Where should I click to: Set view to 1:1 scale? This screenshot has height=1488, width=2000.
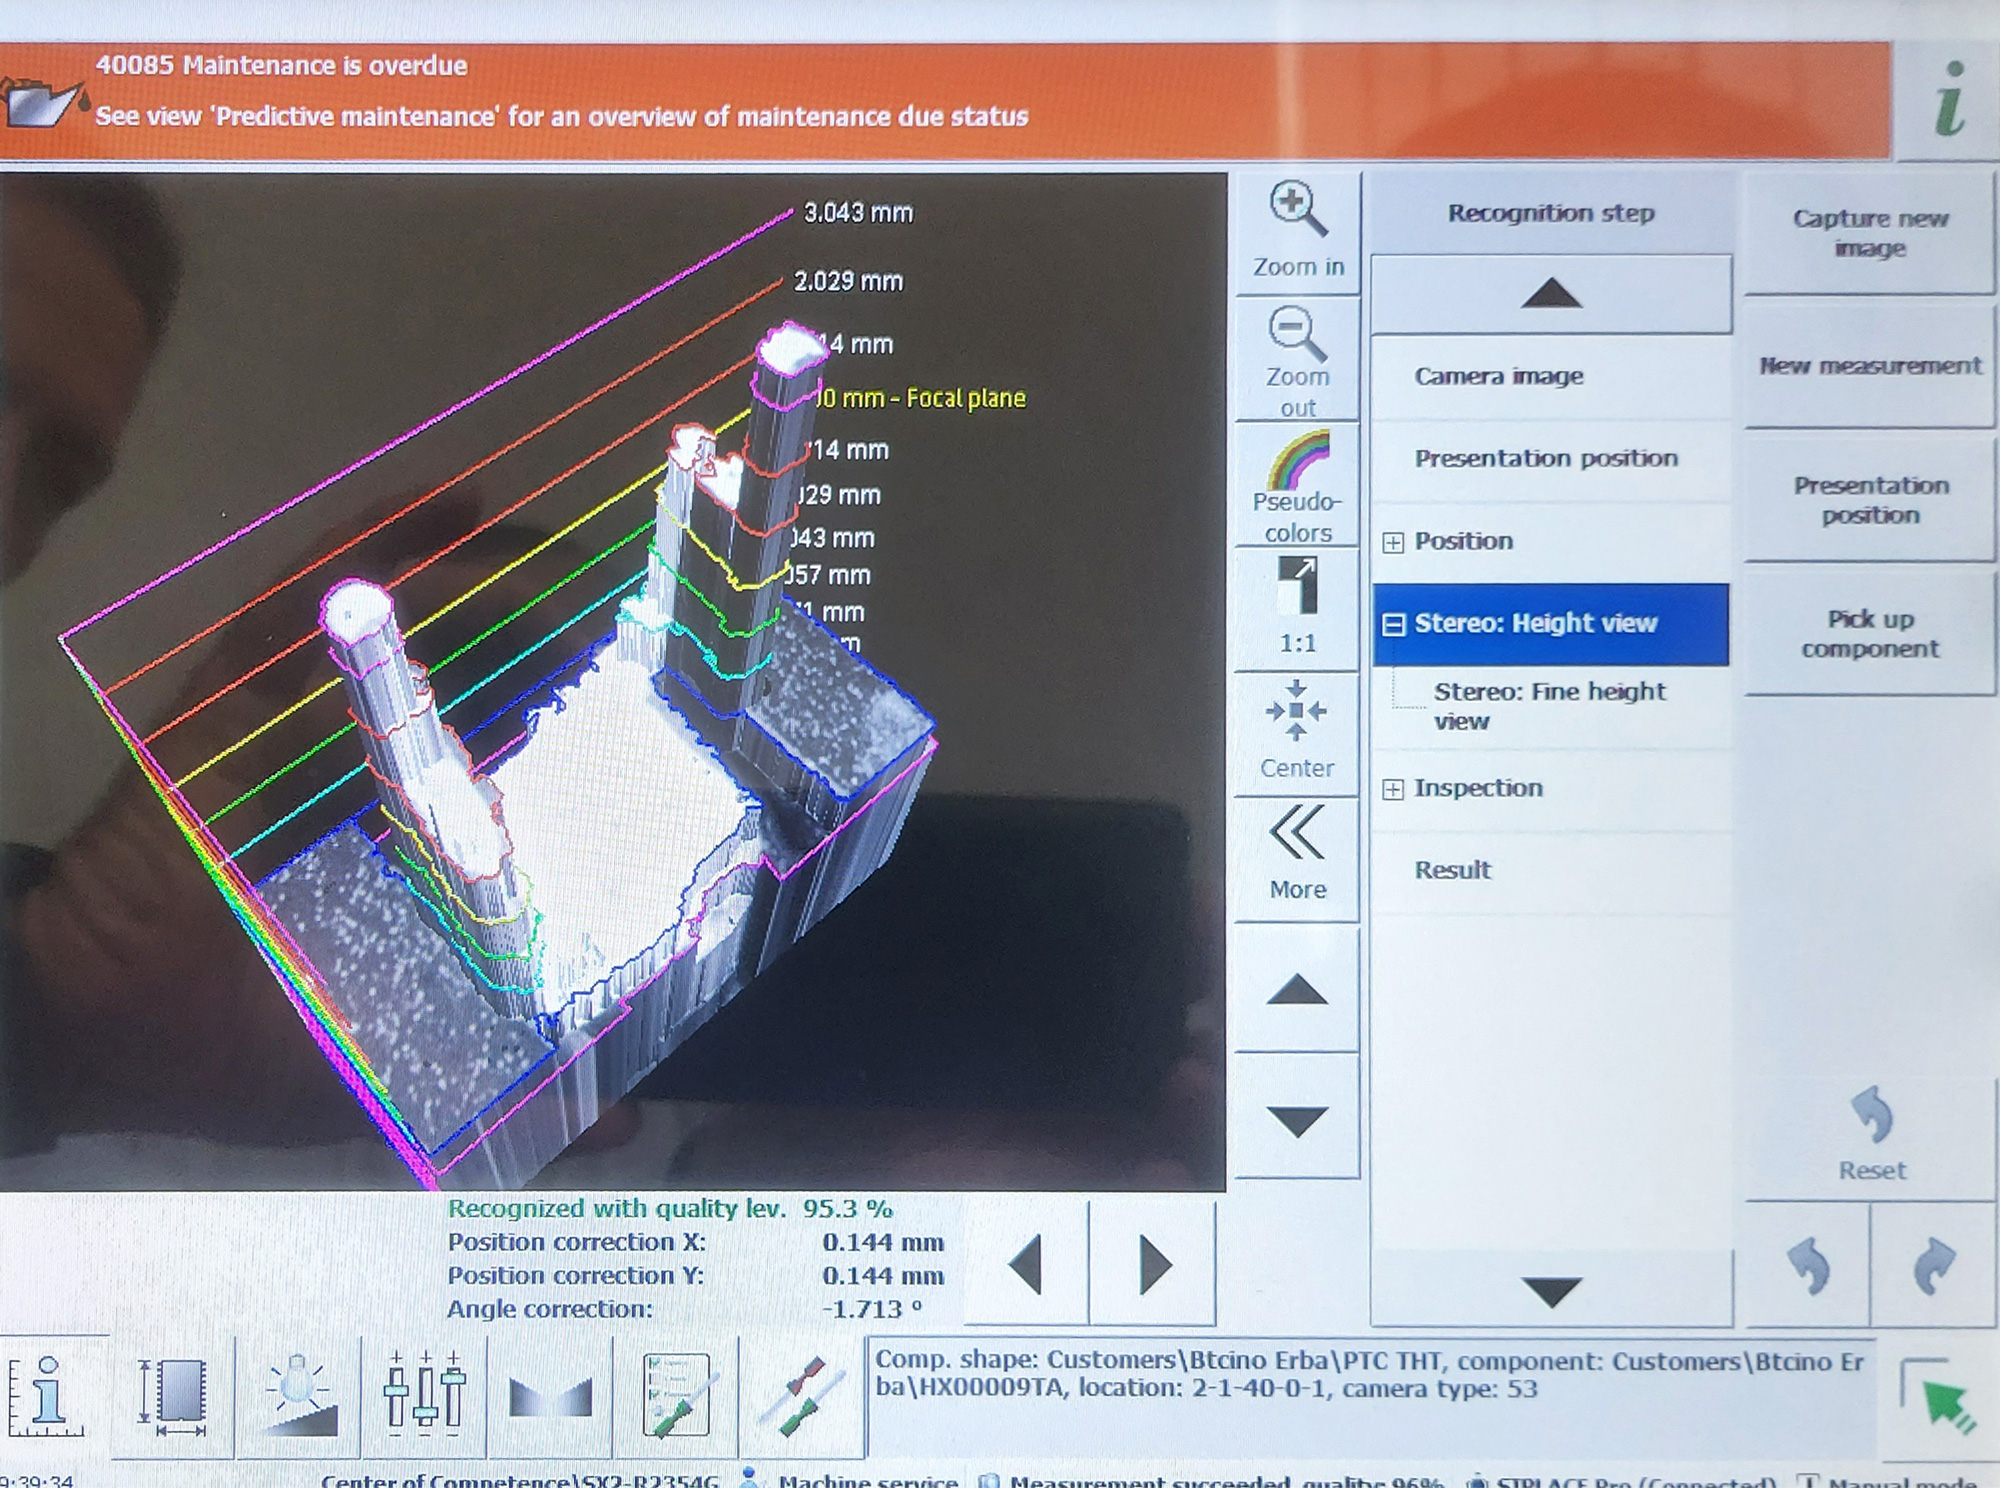[1298, 587]
